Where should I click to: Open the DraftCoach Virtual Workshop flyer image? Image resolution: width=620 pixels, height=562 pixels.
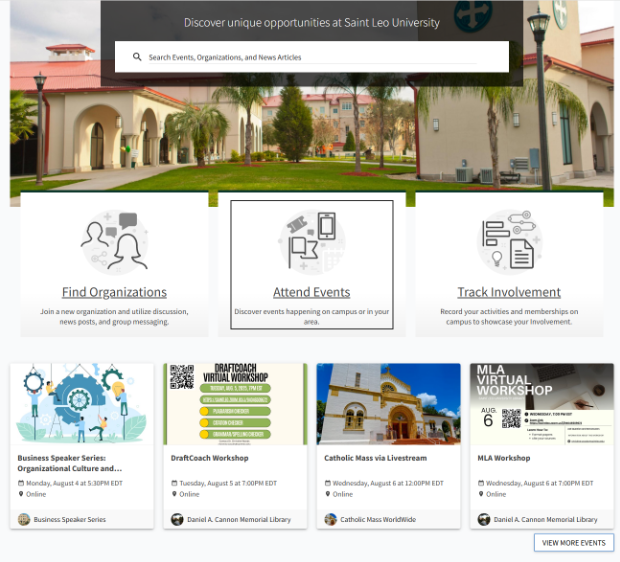(235, 404)
